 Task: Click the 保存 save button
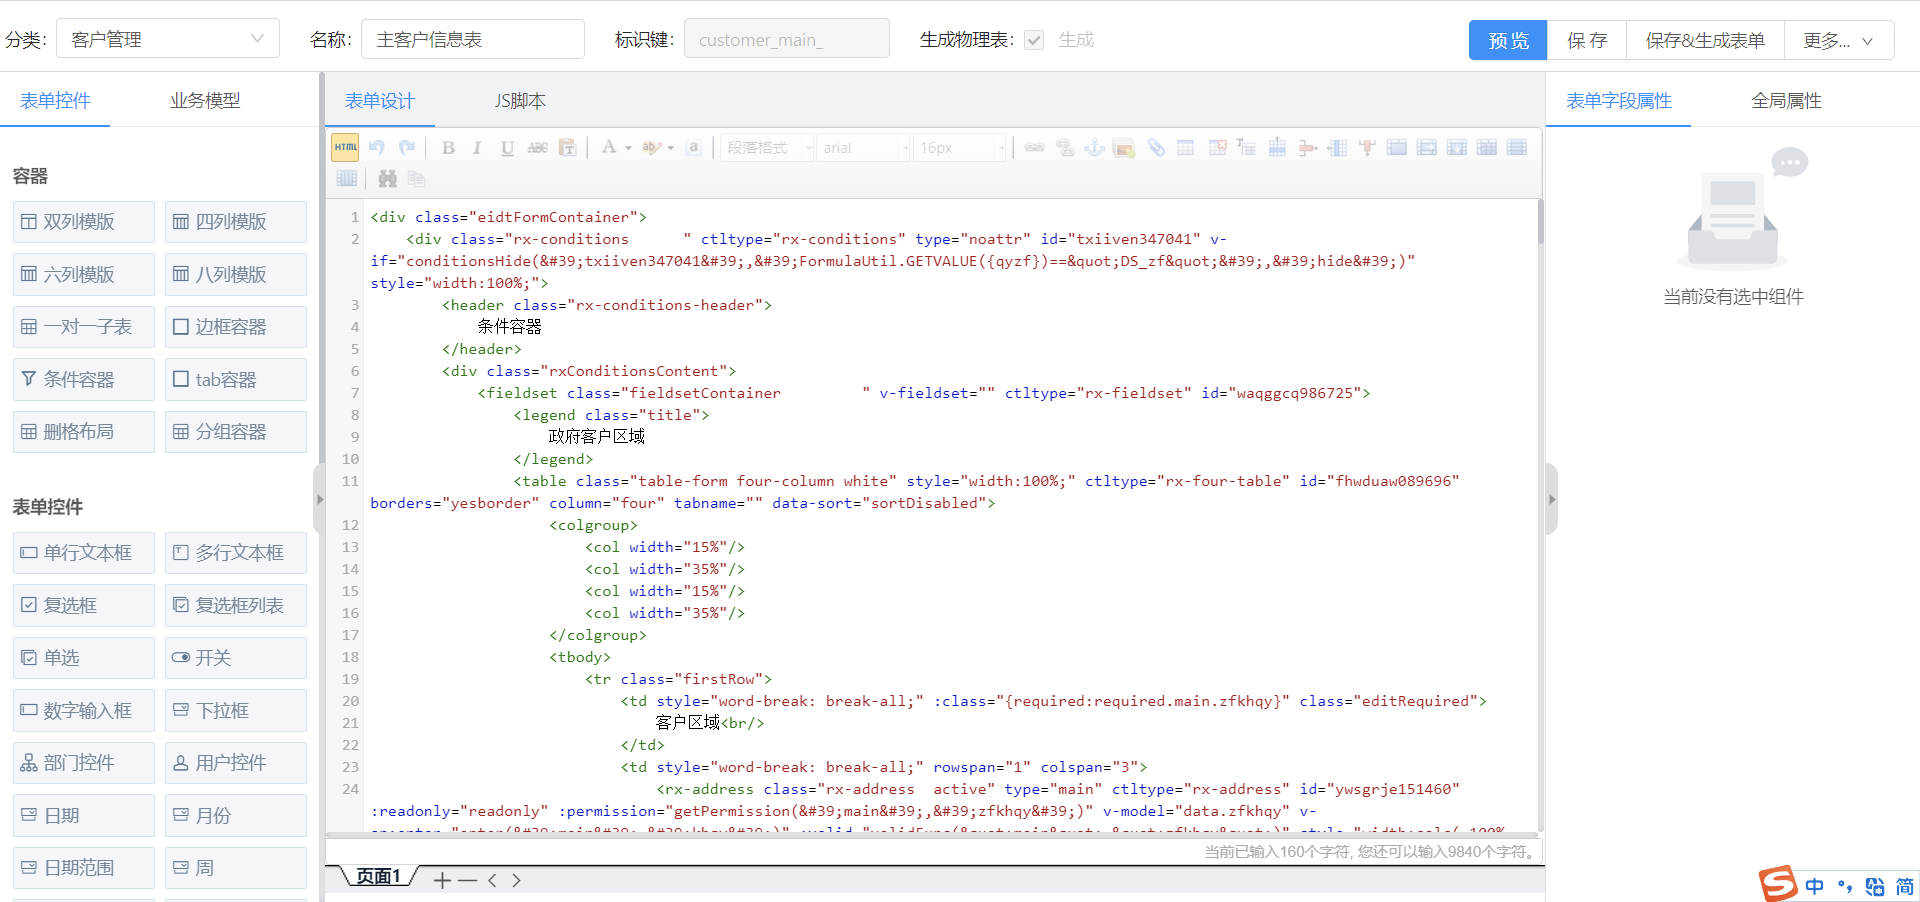(1587, 40)
